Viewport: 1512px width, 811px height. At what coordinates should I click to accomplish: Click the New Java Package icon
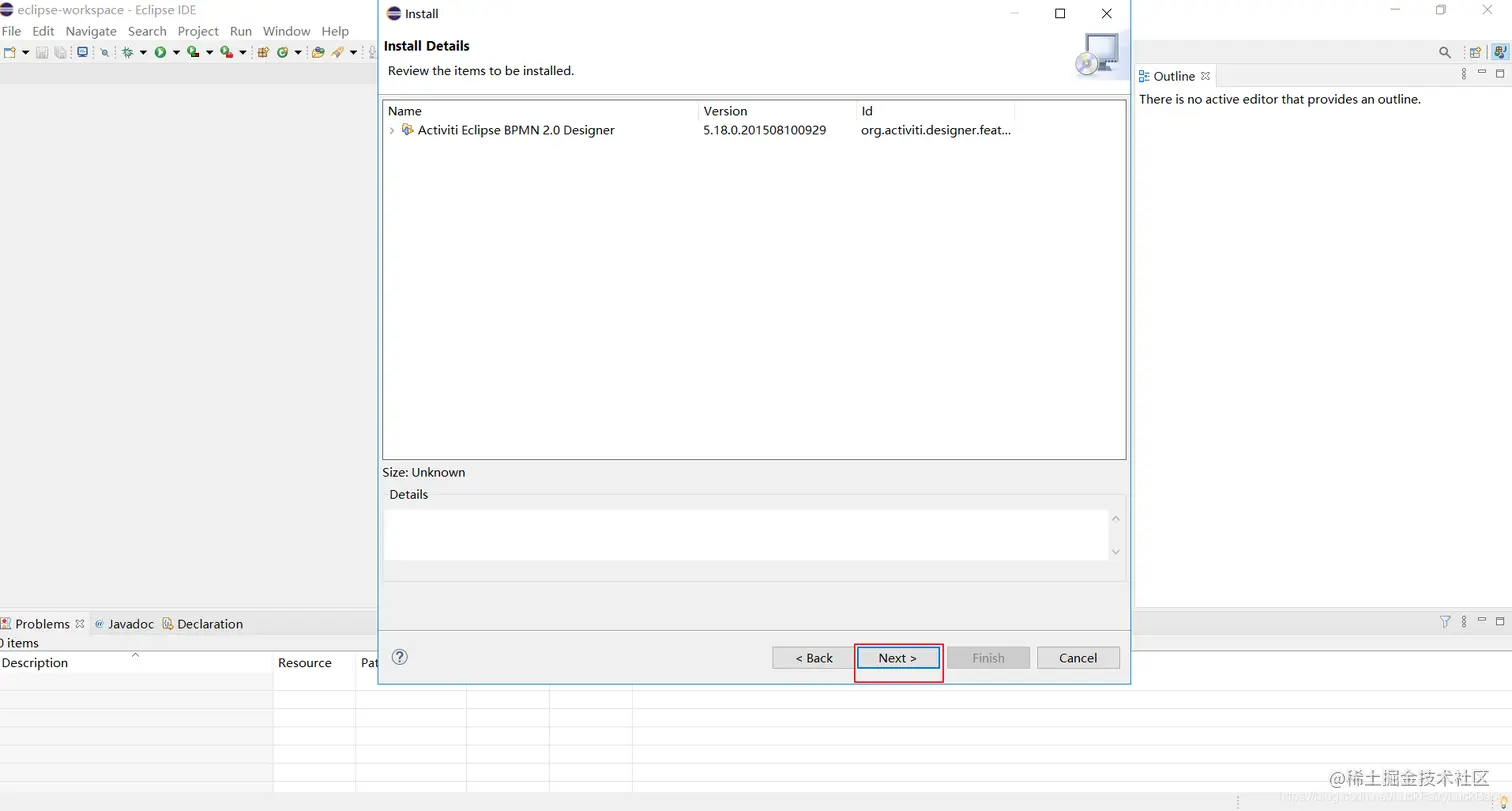pos(263,52)
